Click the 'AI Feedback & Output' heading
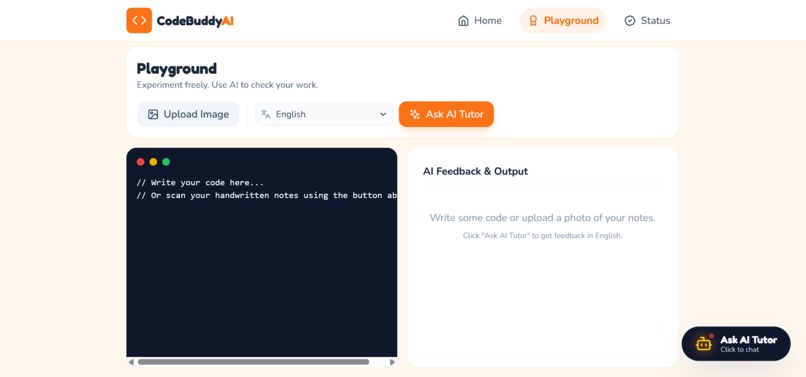This screenshot has width=806, height=377. tap(475, 171)
